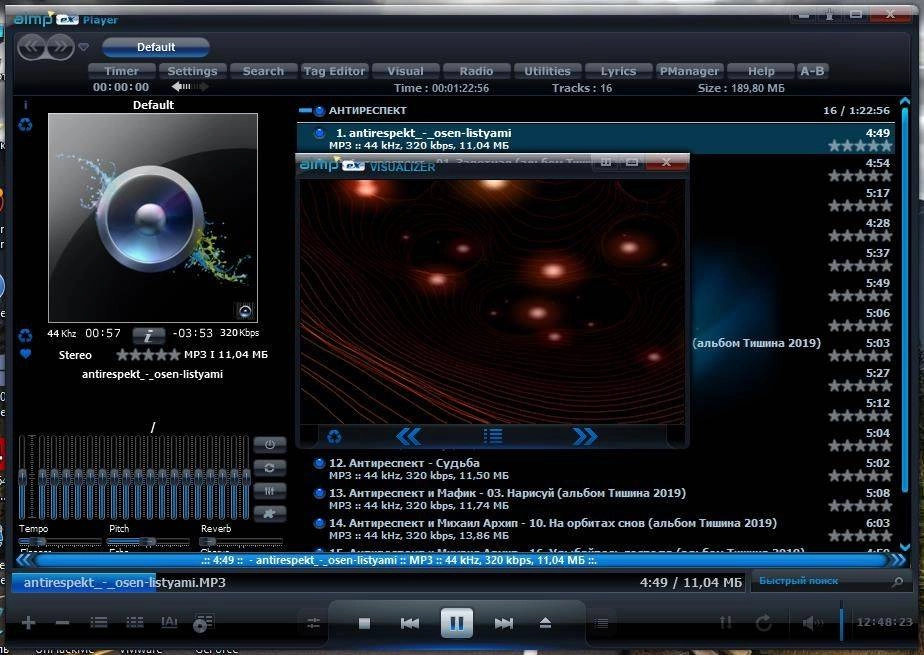
Task: Open the Settings tab
Action: click(192, 71)
